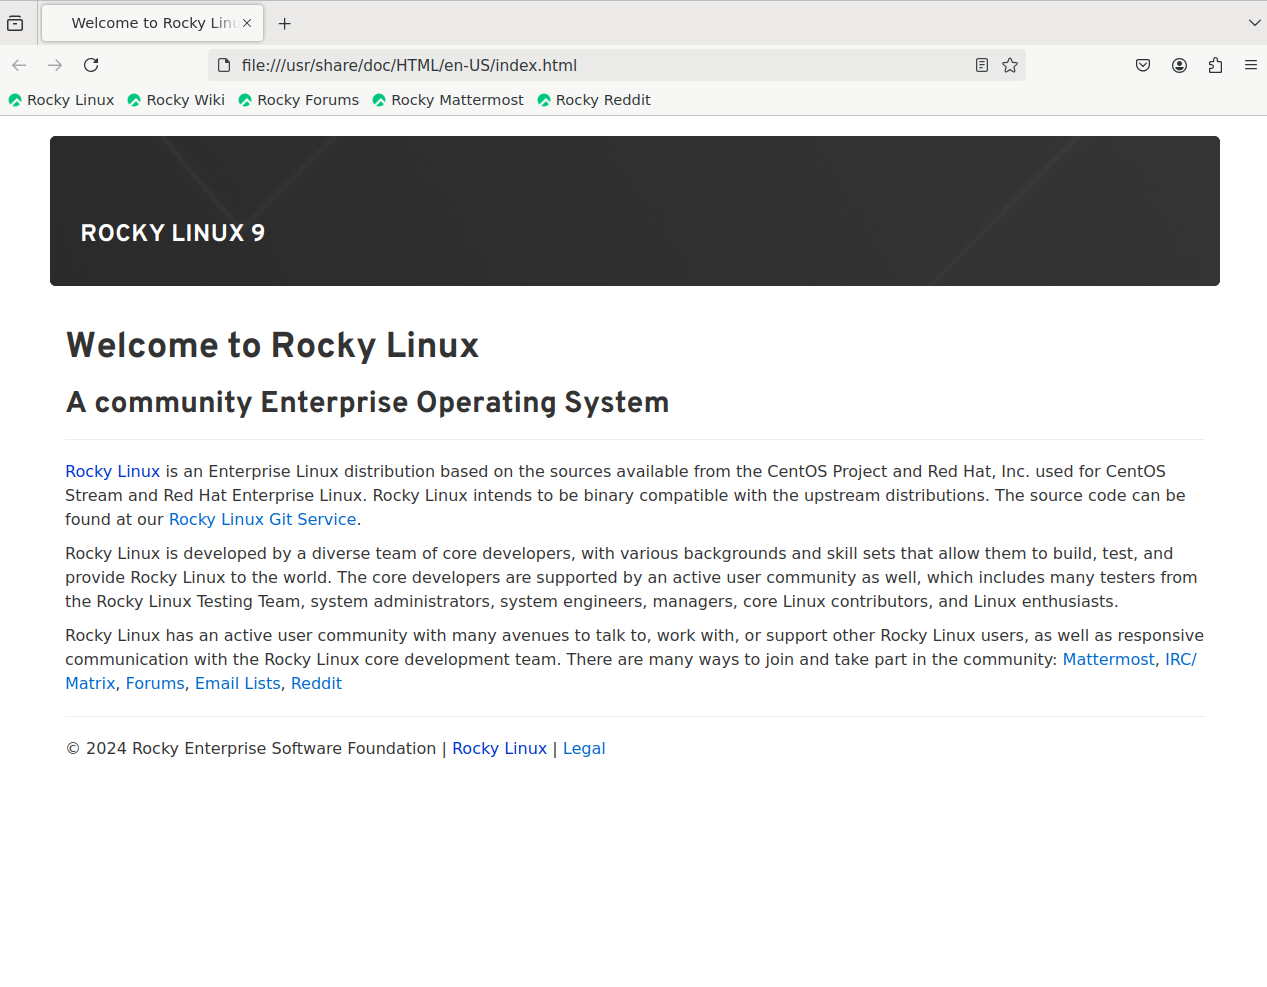This screenshot has width=1267, height=987.
Task: Close the Welcome to Rocky Linux tab
Action: tap(247, 23)
